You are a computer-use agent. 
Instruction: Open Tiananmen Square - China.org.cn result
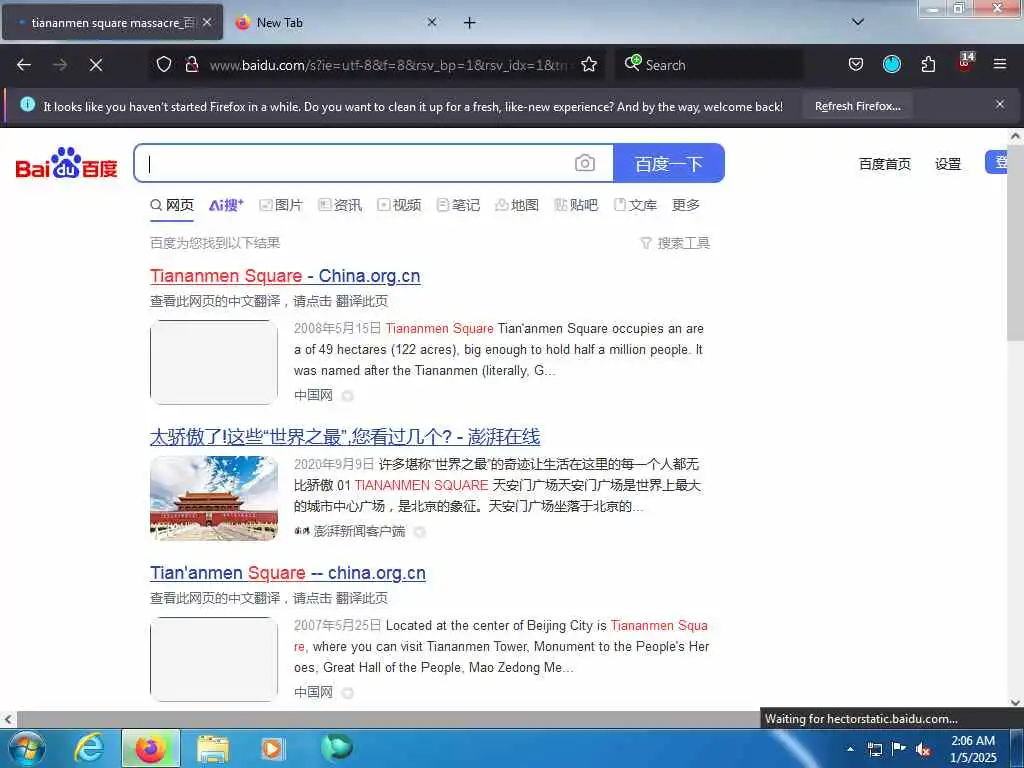(x=285, y=276)
